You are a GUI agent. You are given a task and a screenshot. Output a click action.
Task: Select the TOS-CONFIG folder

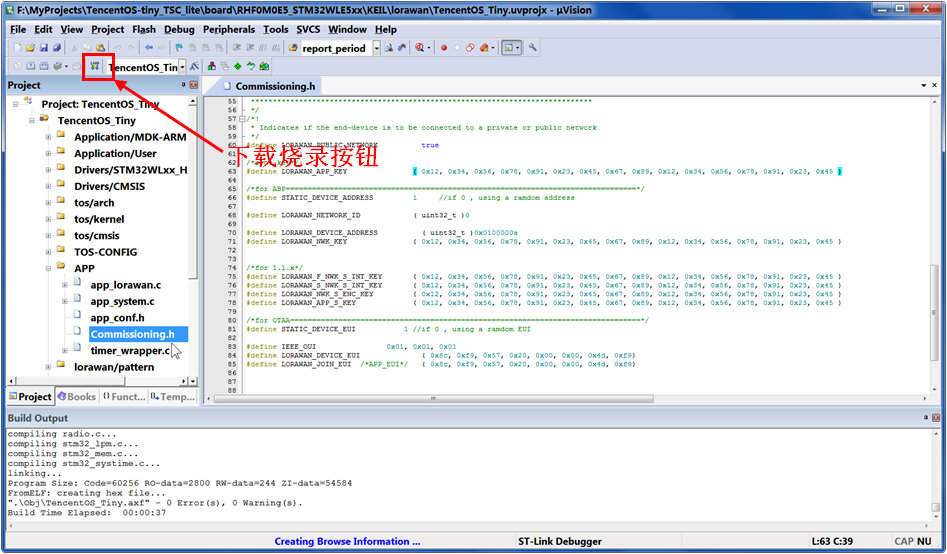click(x=105, y=252)
